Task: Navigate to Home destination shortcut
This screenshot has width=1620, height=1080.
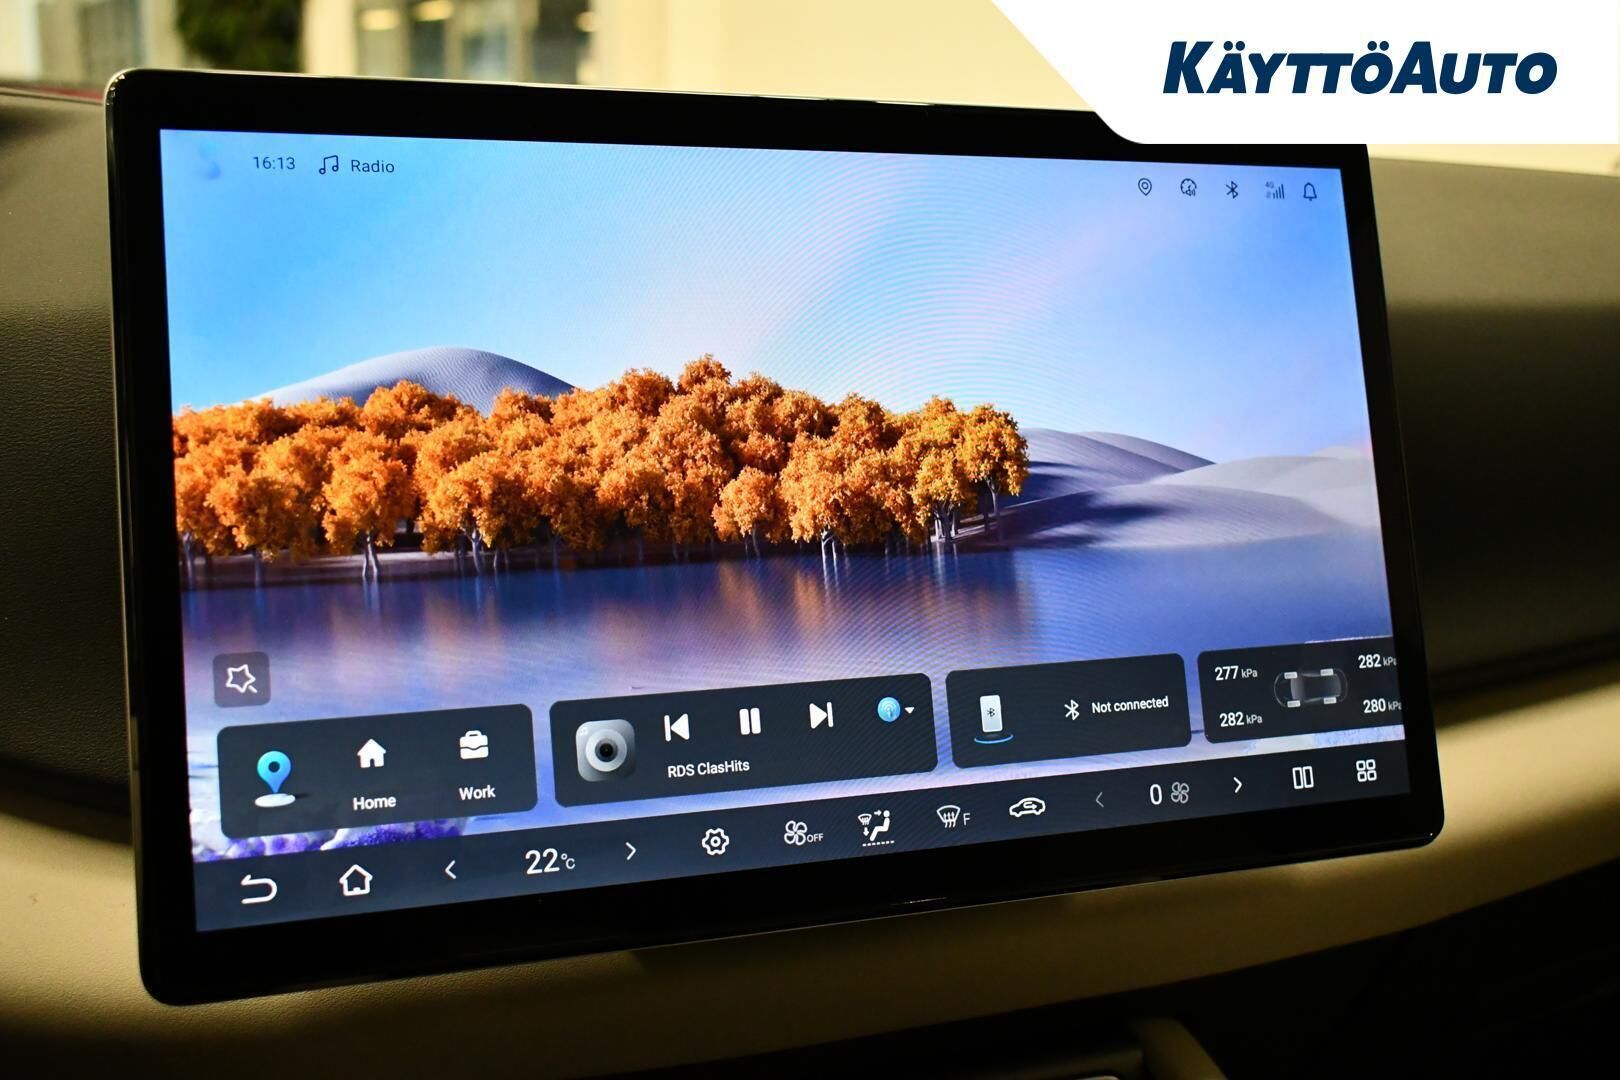Action: (x=372, y=773)
